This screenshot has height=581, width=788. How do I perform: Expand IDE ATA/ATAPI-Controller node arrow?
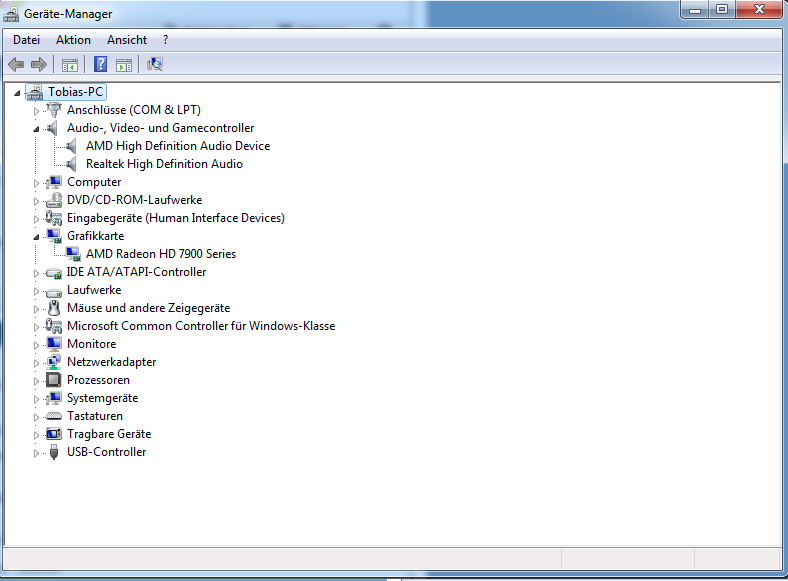tap(36, 273)
